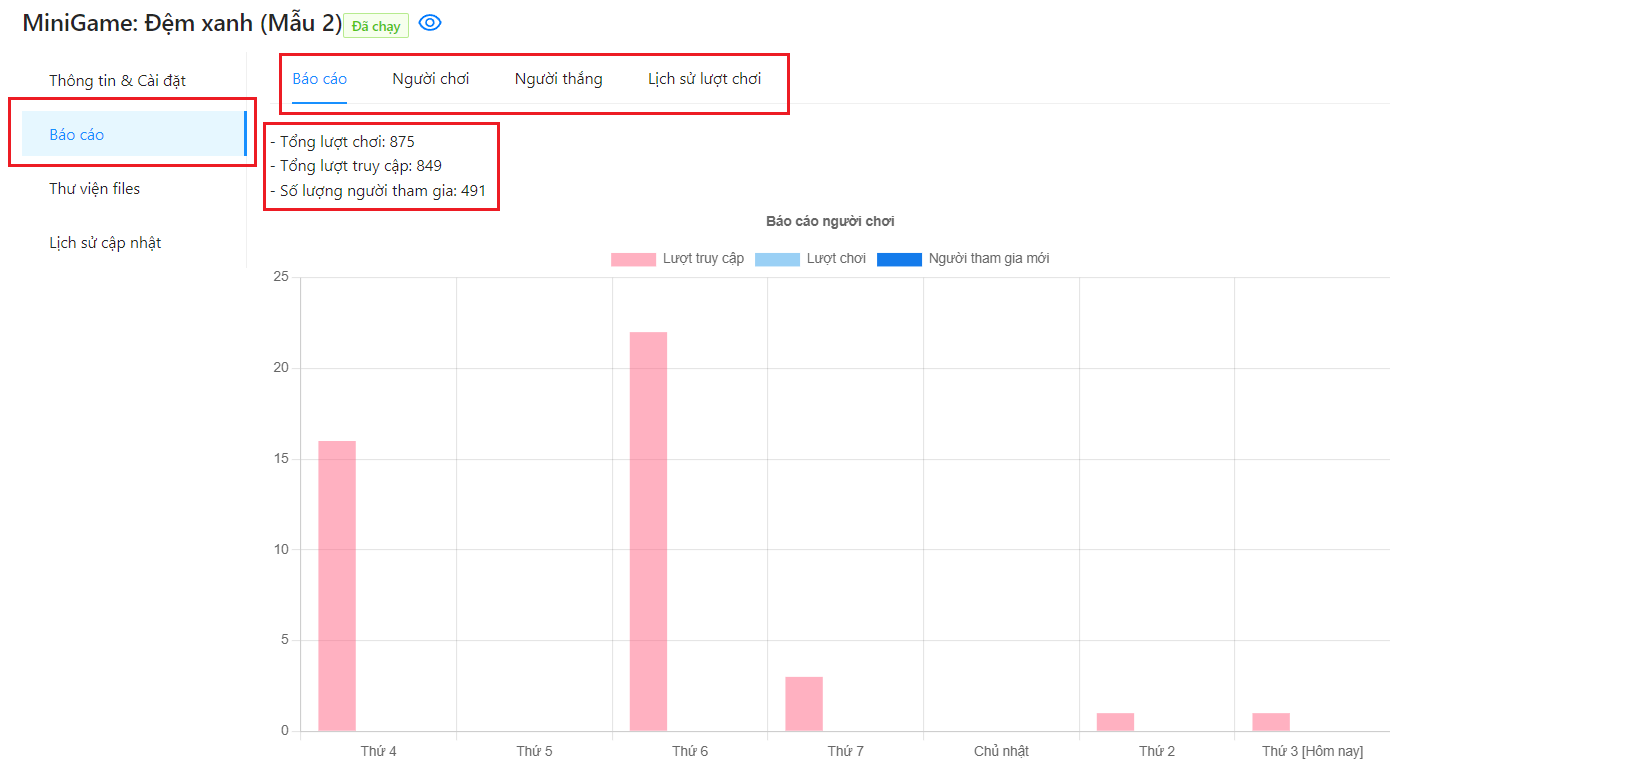Open 'Thông tin & Cài đặt' sidebar item

click(x=117, y=81)
